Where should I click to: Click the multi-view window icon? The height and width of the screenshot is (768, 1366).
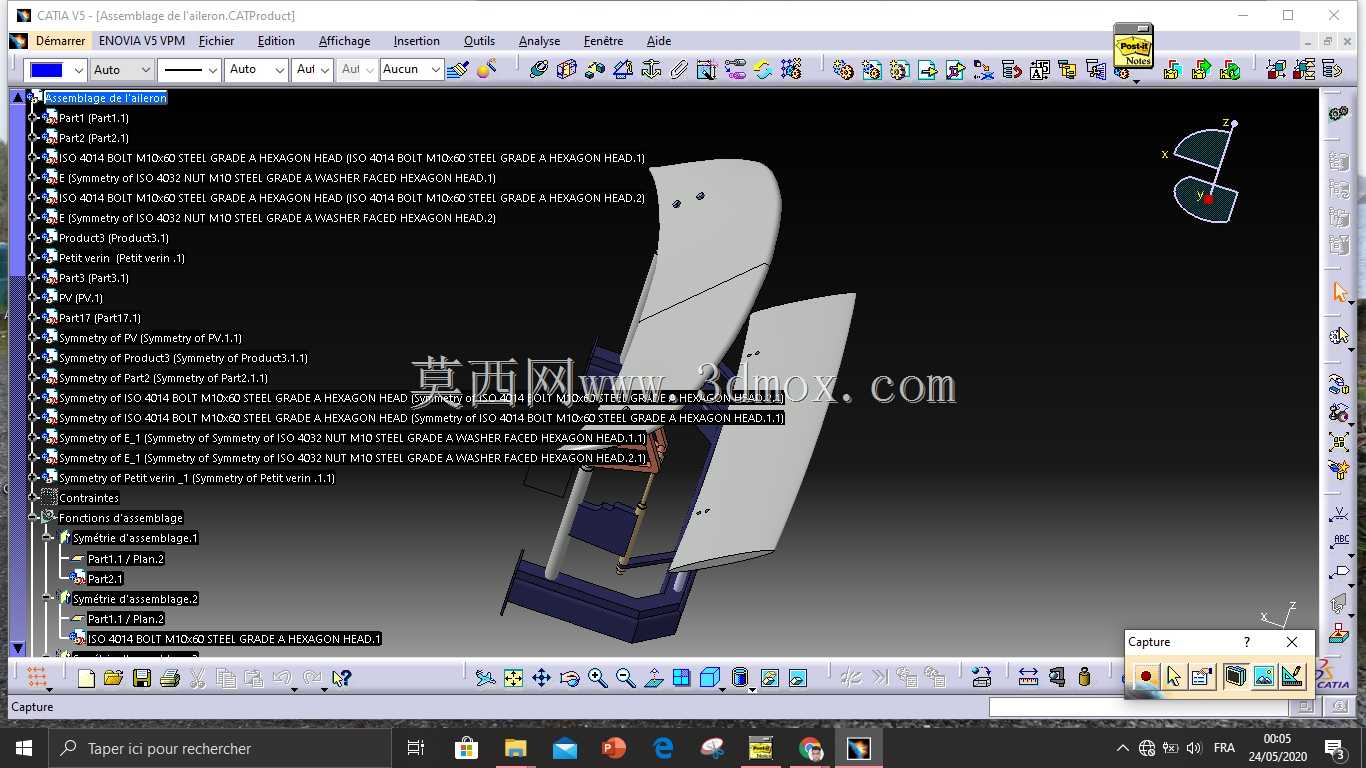(x=681, y=678)
